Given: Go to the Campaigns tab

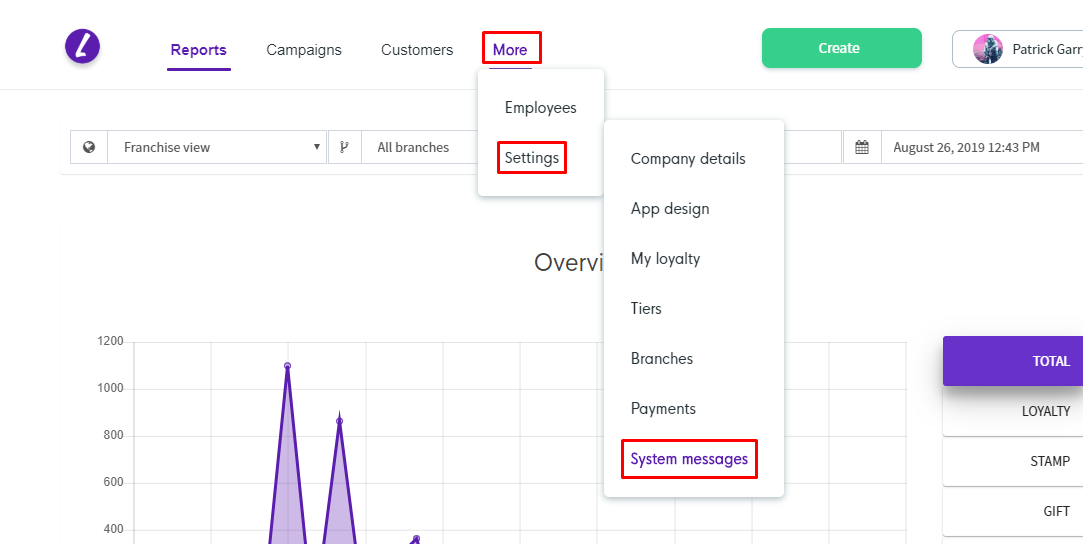Looking at the screenshot, I should point(304,50).
